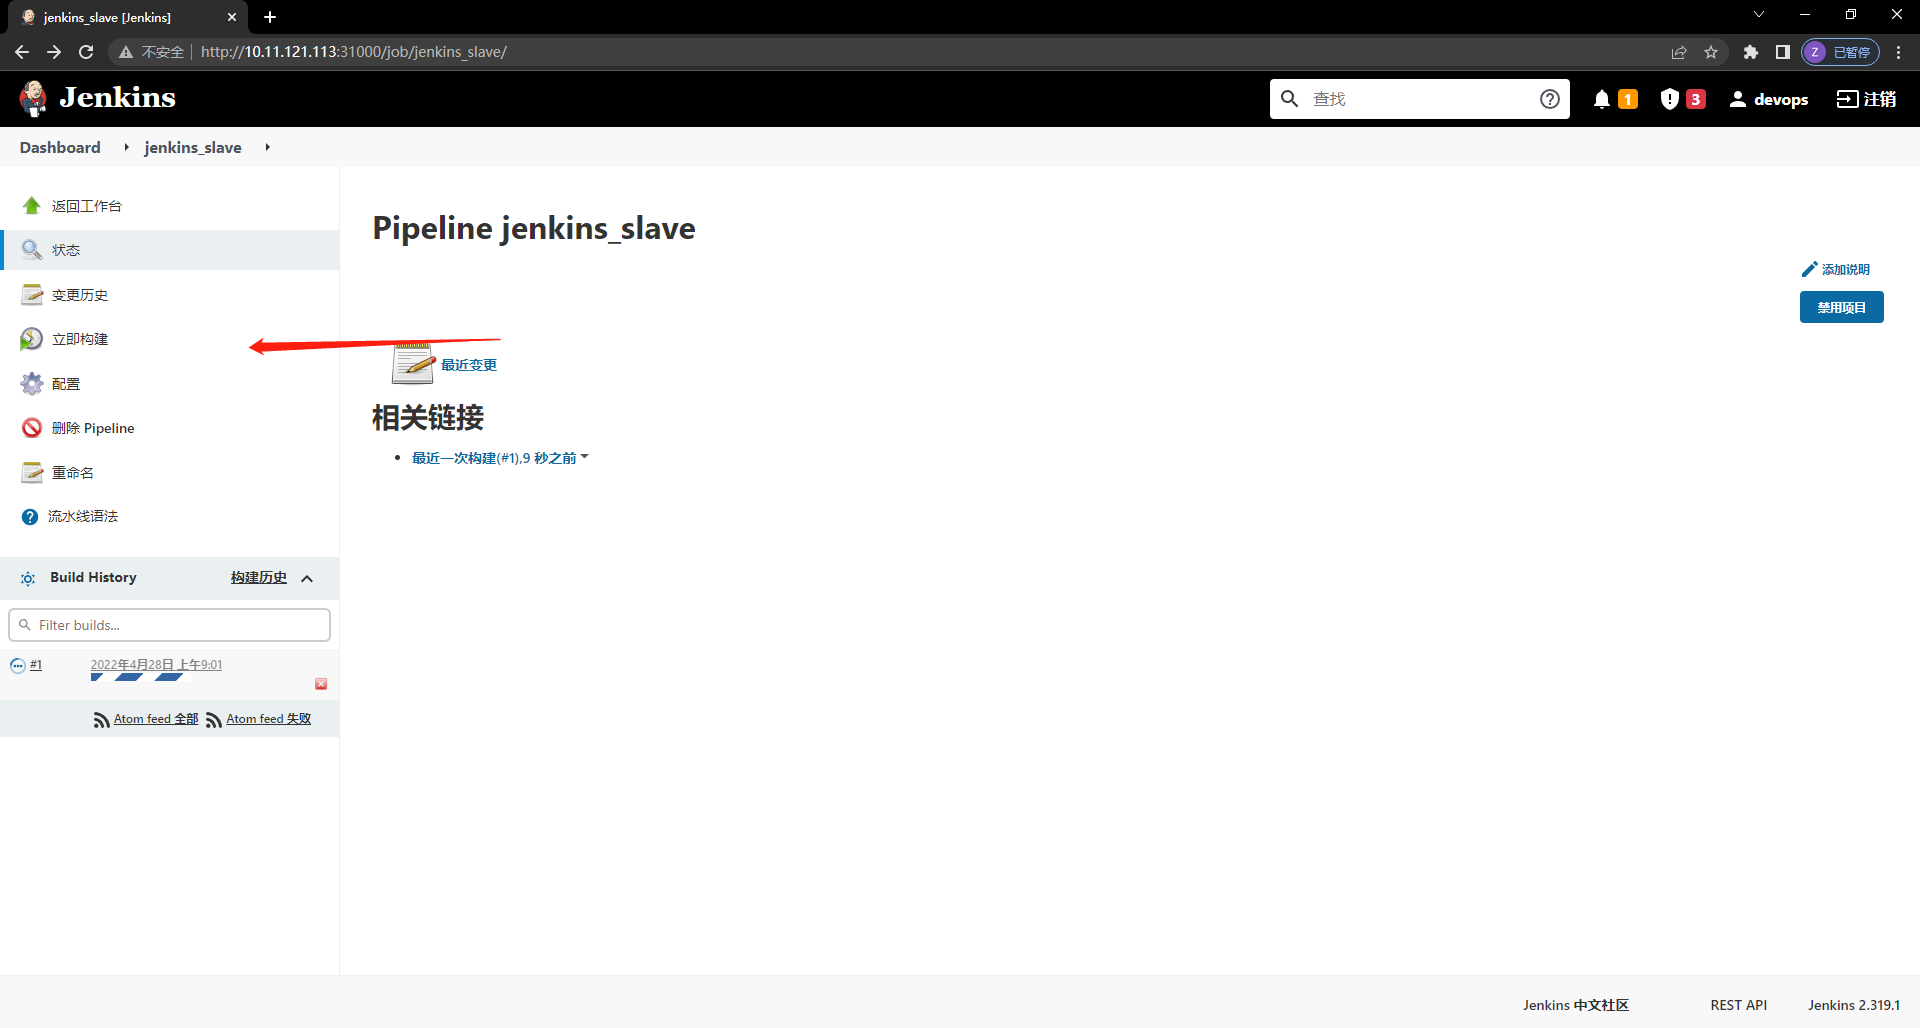The height and width of the screenshot is (1028, 1920).
Task: Click the 最近变更 notepad icon
Action: (x=413, y=362)
